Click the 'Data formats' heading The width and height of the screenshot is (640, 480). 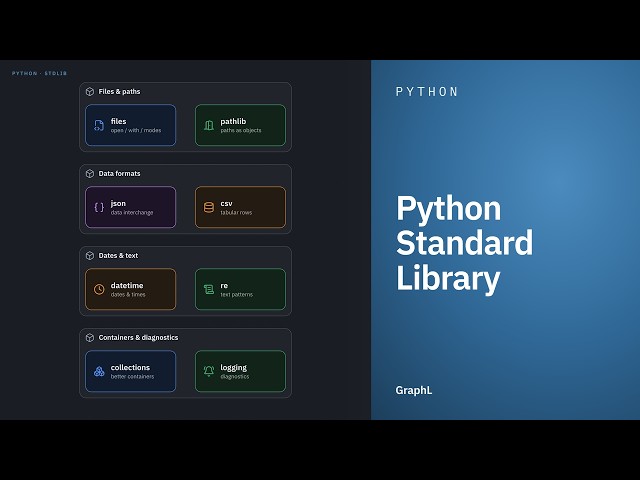tap(119, 174)
